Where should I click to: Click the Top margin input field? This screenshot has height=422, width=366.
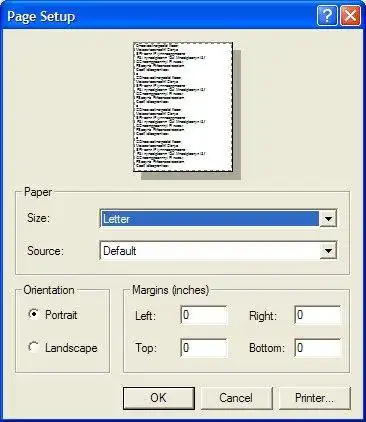point(204,348)
